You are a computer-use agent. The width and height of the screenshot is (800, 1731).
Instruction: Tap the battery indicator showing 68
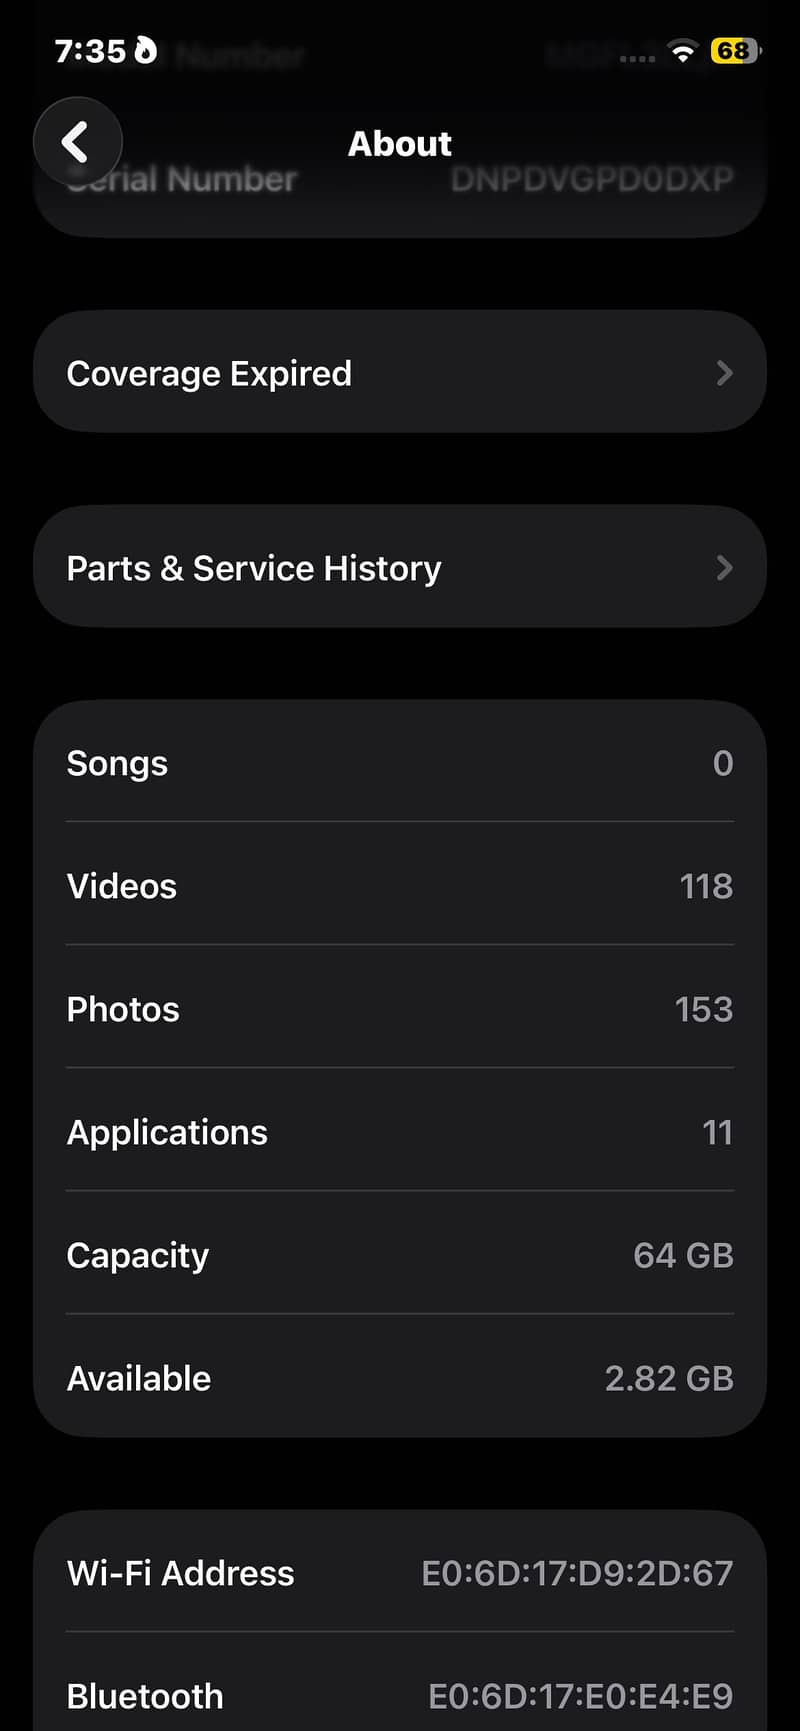click(x=735, y=51)
